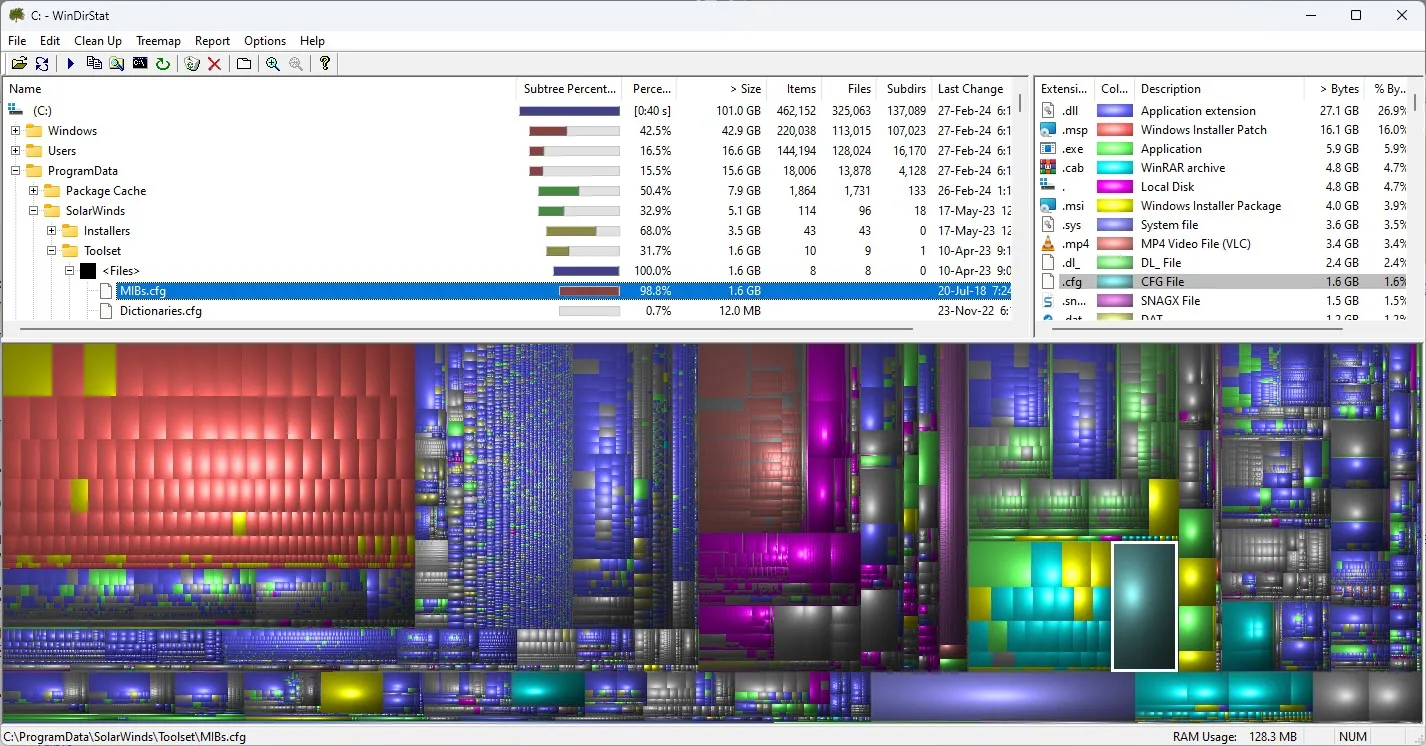This screenshot has width=1426, height=746.
Task: Click the blue play arrow Open Item icon
Action: (71, 64)
